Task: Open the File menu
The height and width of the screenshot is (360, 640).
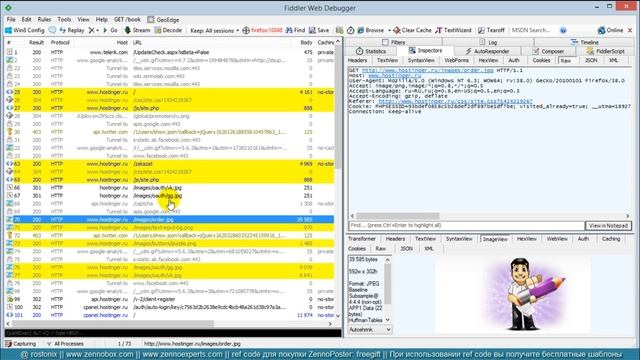Action: point(11,20)
